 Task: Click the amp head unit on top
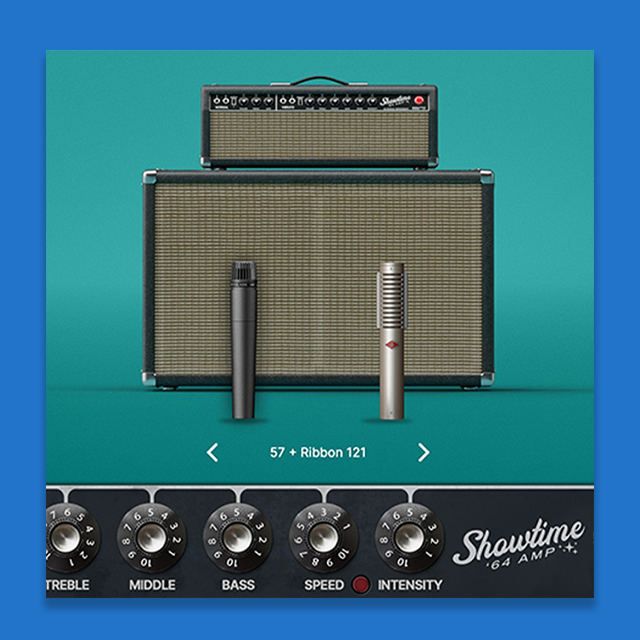(x=319, y=126)
